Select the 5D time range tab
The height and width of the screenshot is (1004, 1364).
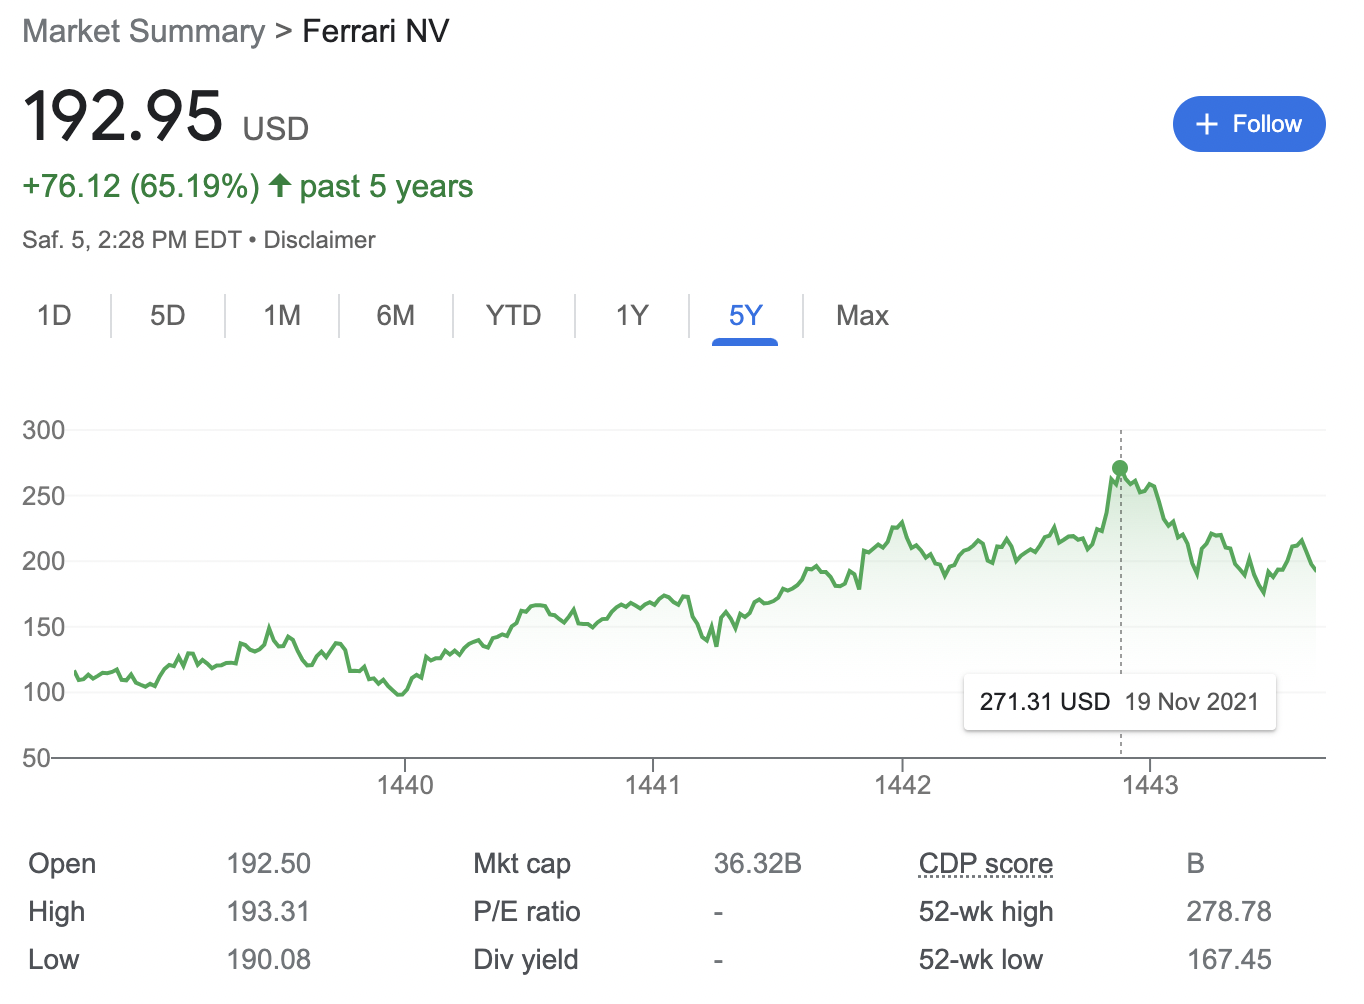168,316
